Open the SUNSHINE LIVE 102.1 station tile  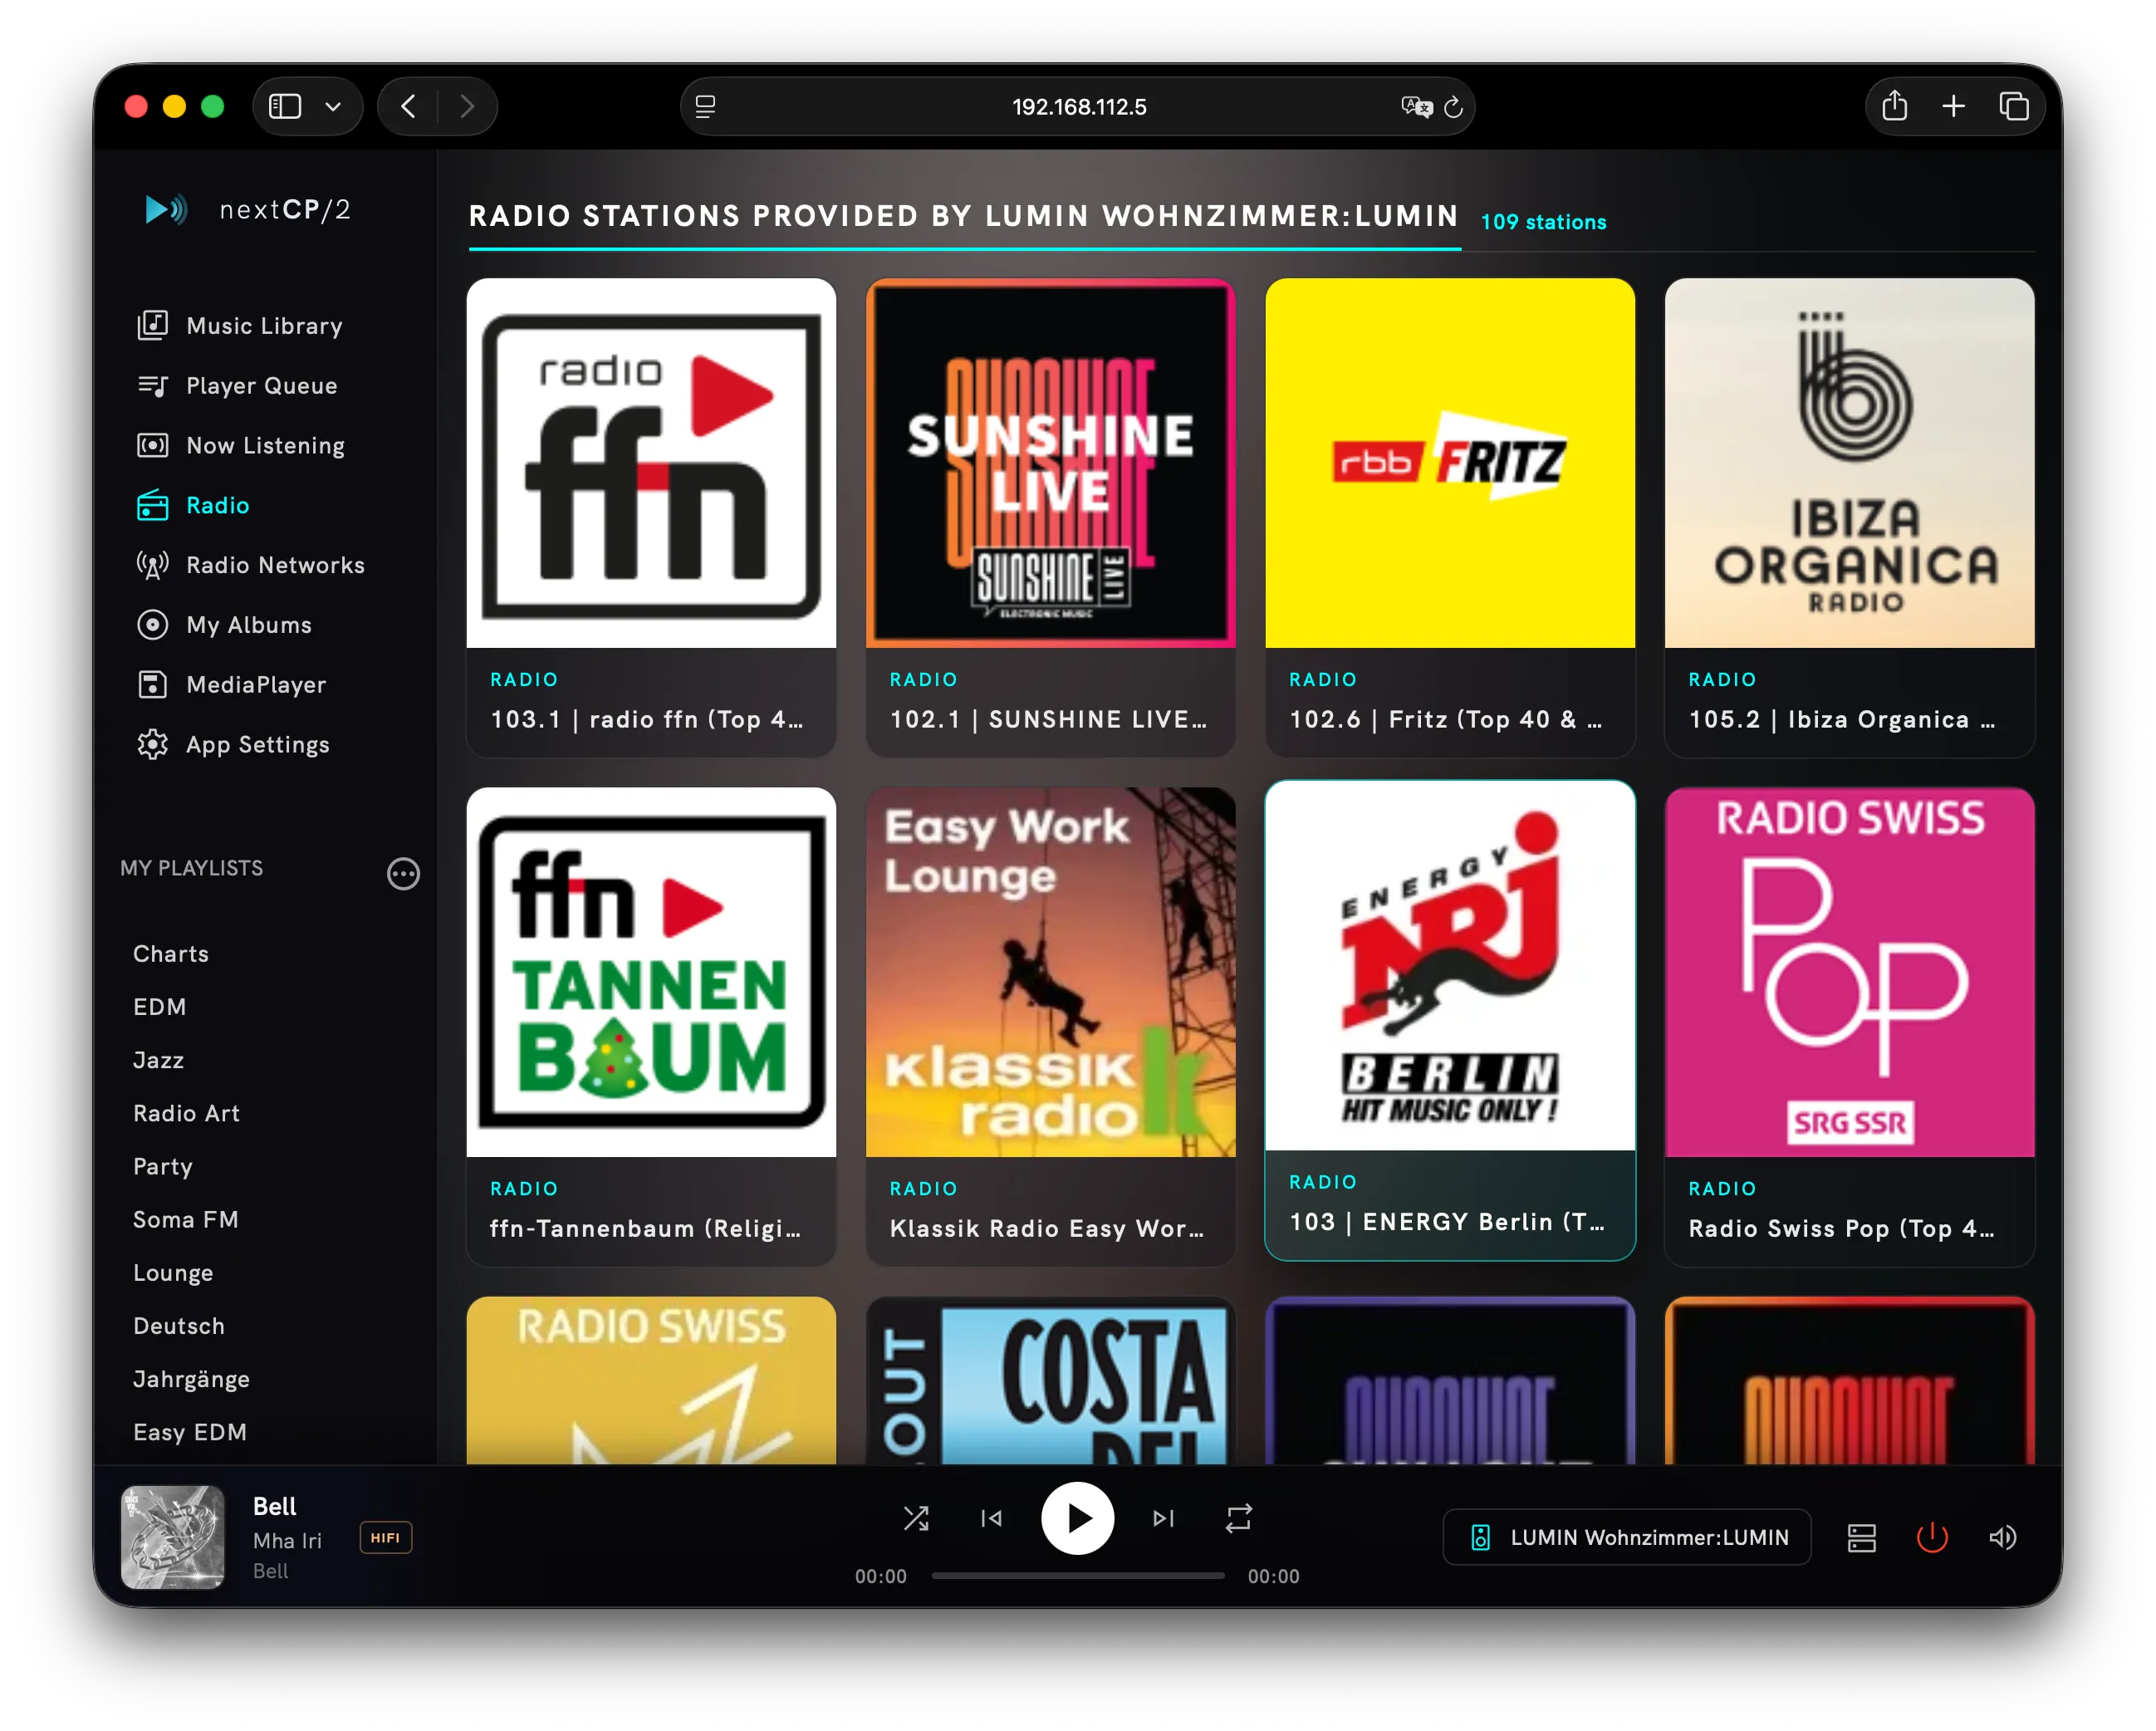coord(1050,517)
